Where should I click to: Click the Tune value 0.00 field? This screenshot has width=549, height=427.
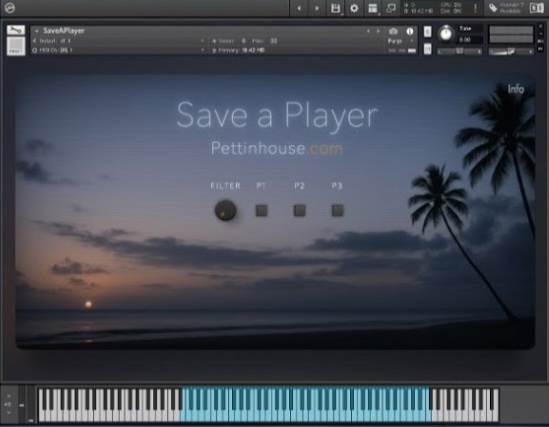(466, 40)
